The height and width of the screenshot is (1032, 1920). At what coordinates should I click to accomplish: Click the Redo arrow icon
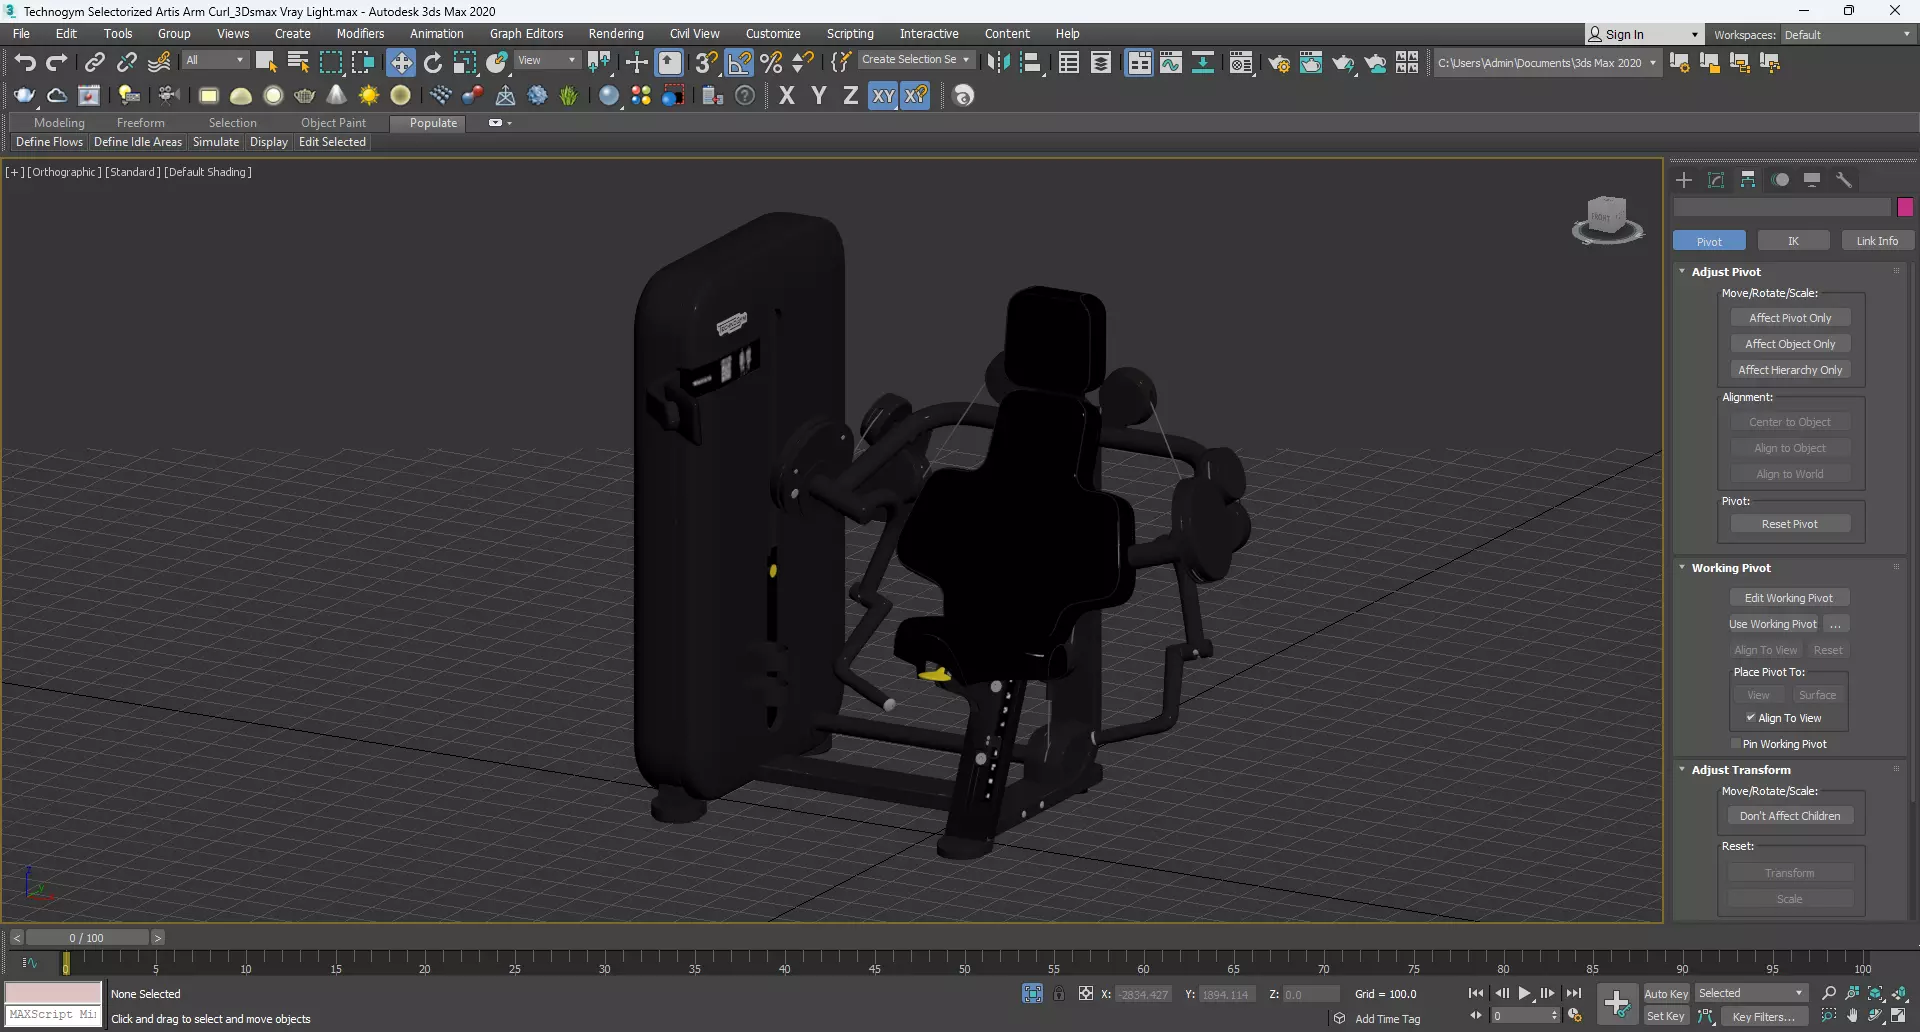pyautogui.click(x=57, y=63)
